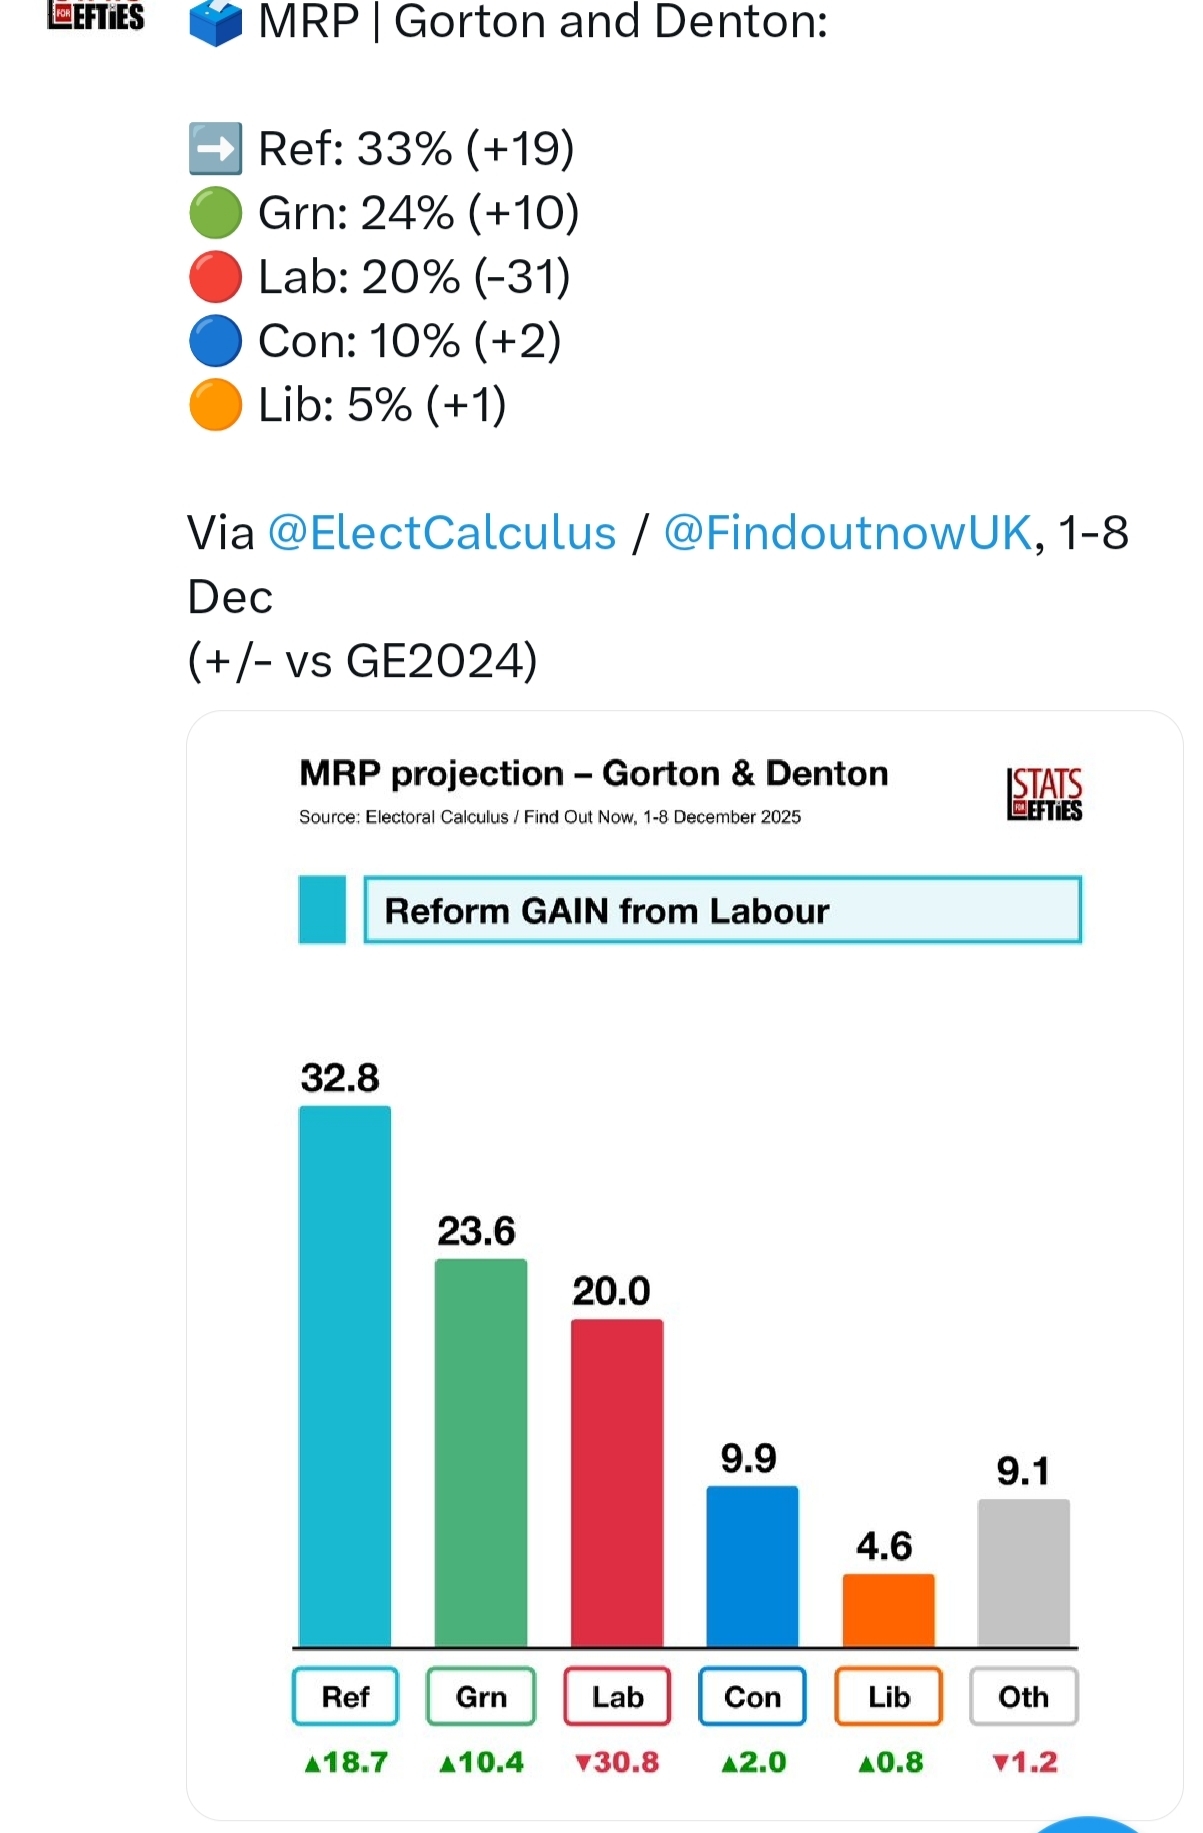
Task: Click the orange Lib bar showing 4.6
Action: [x=888, y=1610]
